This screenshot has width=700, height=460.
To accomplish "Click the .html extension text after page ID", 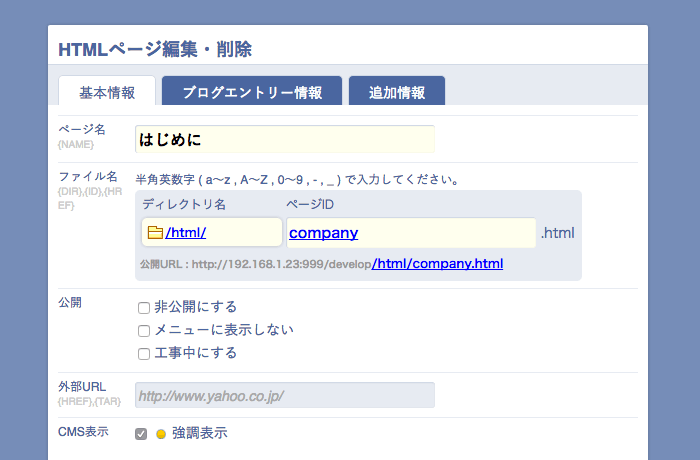I will [557, 233].
